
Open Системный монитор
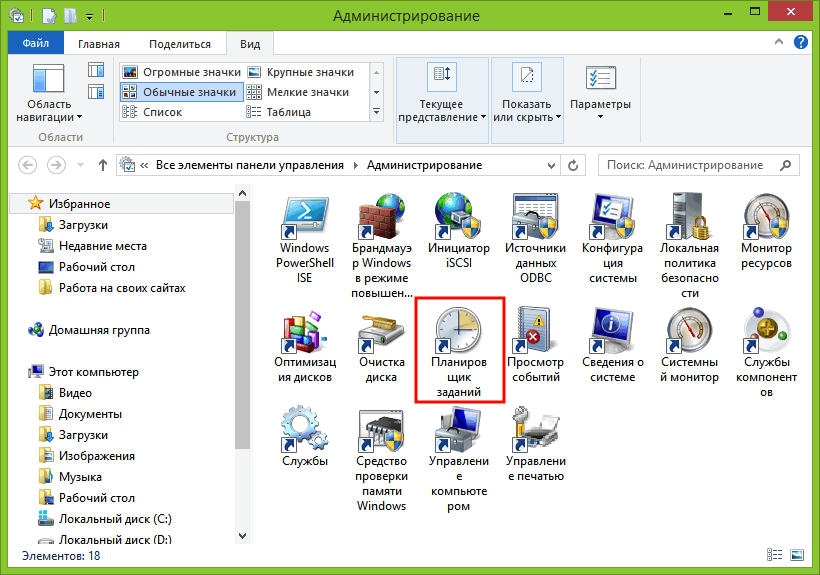click(689, 346)
